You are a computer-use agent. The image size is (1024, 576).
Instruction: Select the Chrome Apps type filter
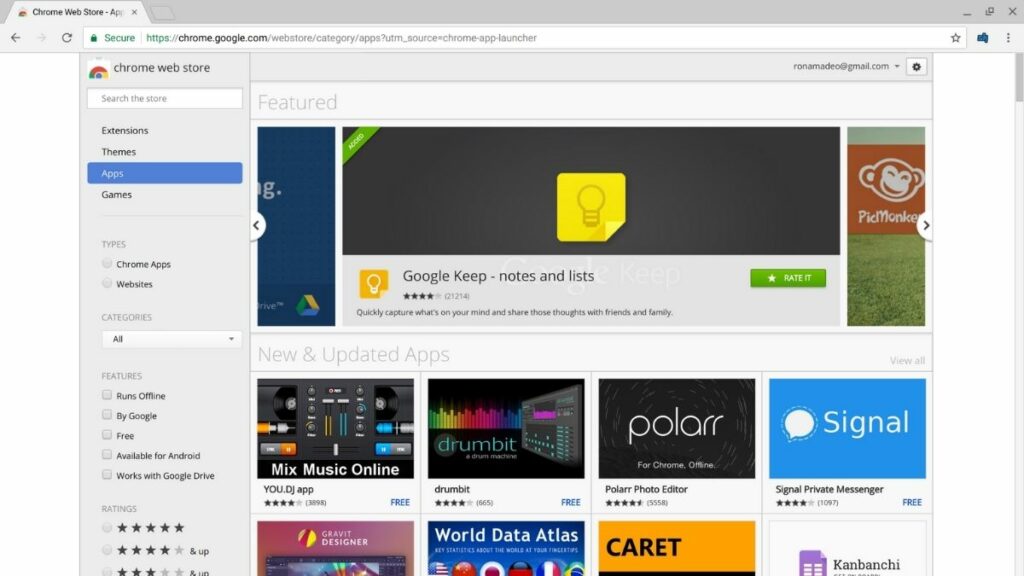(x=107, y=263)
